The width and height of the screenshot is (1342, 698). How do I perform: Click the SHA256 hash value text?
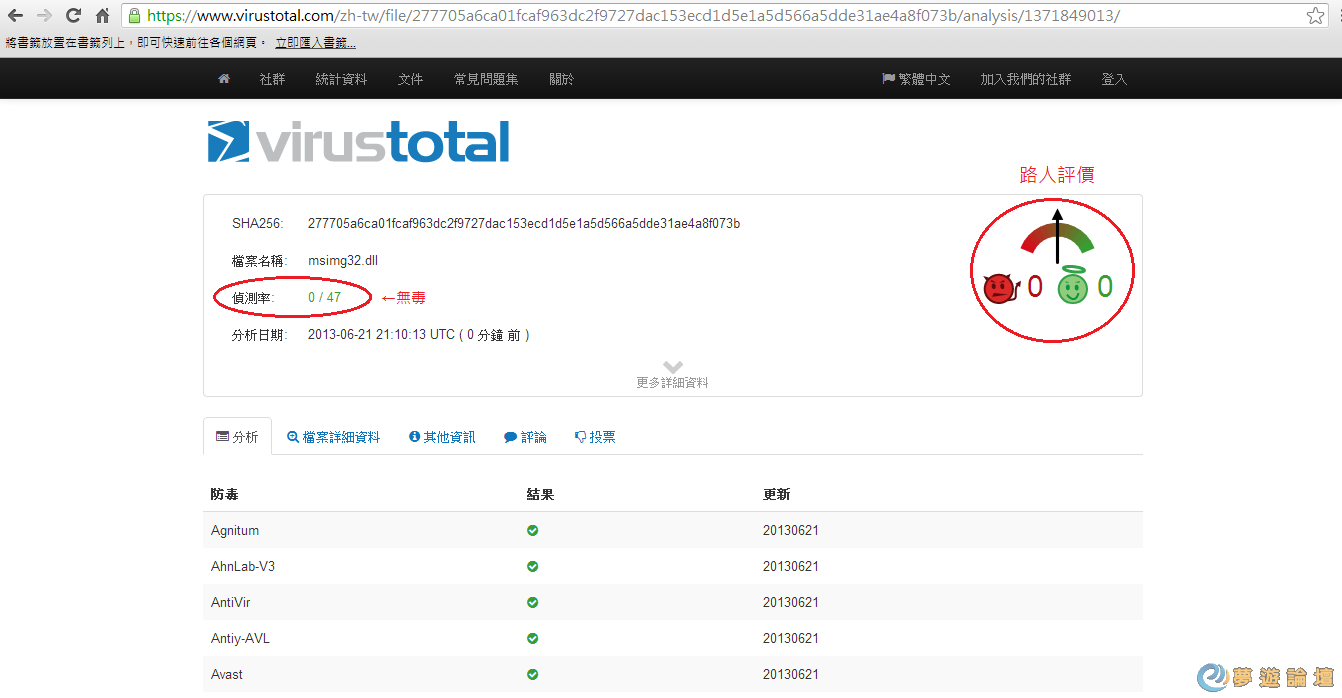click(x=524, y=223)
